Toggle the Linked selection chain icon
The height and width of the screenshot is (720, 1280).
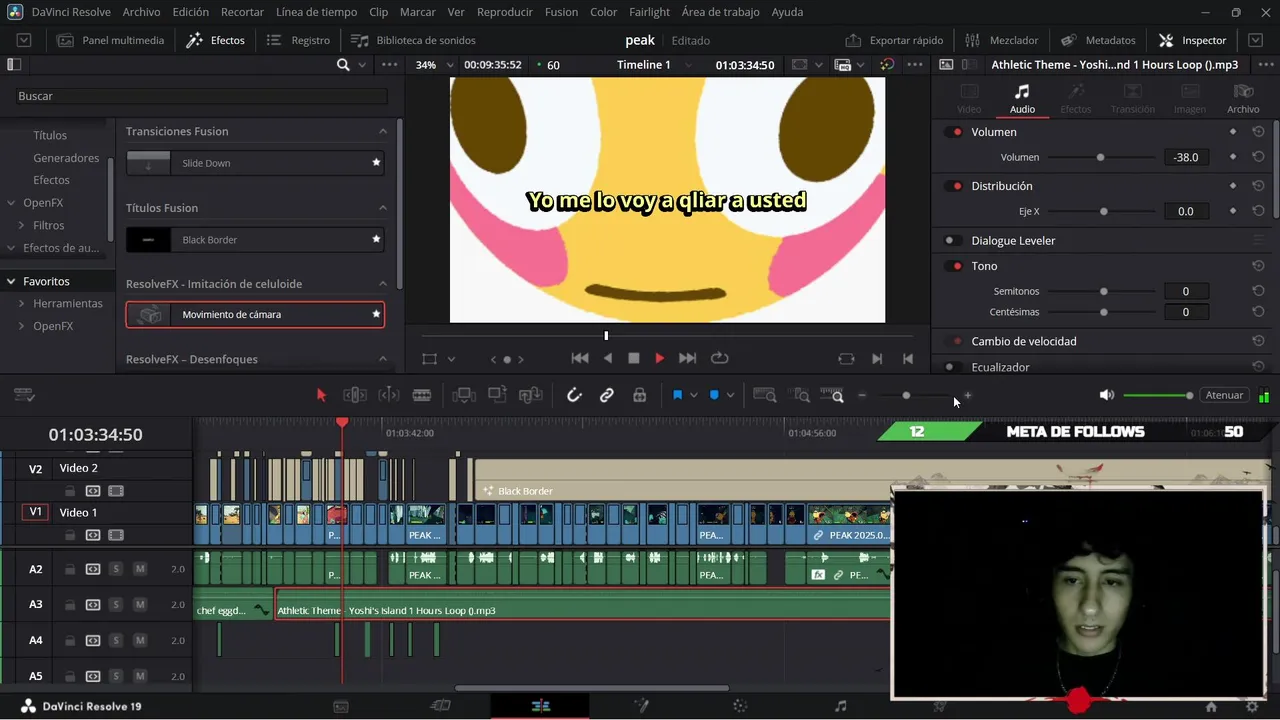coord(607,395)
